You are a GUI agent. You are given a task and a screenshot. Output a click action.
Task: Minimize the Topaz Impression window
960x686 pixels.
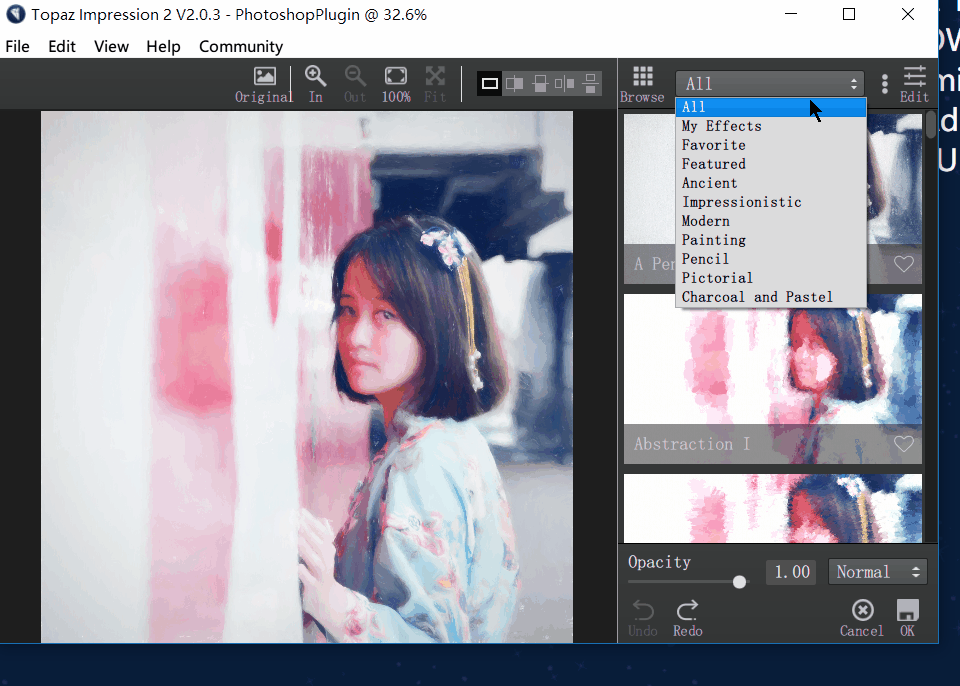(x=791, y=14)
